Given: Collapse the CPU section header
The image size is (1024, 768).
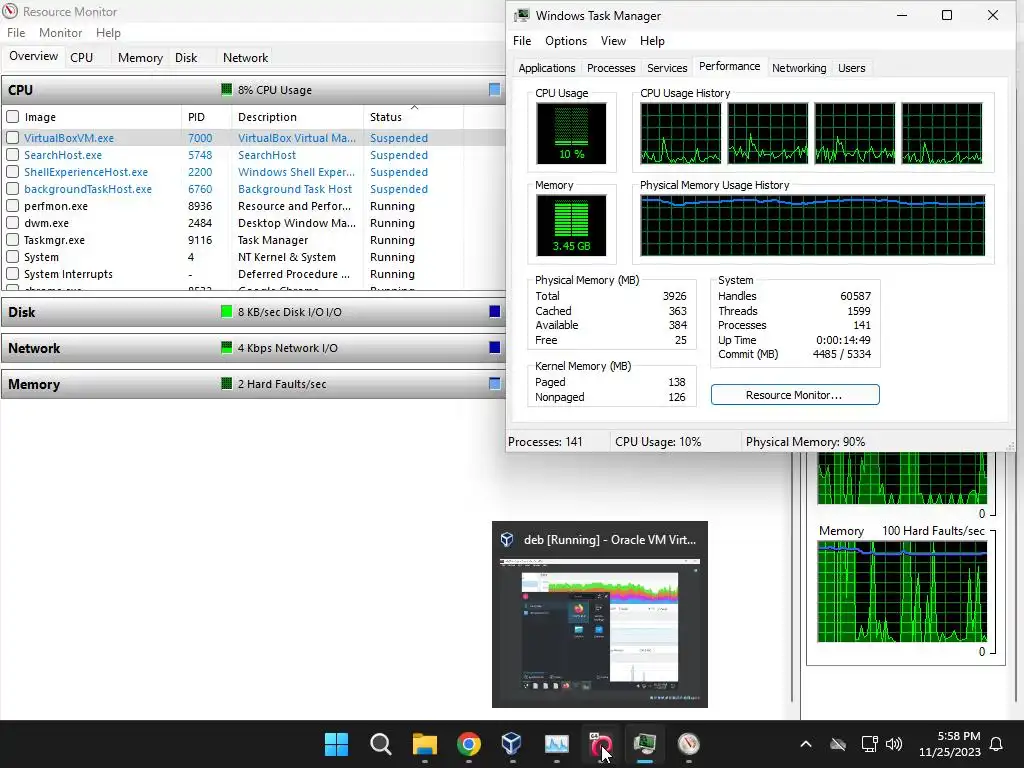Looking at the screenshot, I should click(x=253, y=90).
